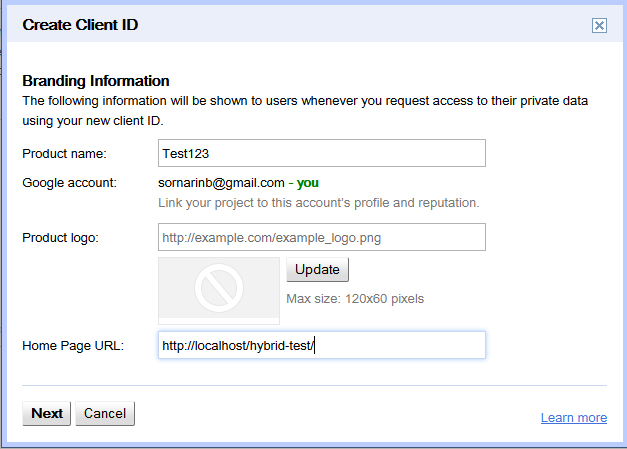Click the green "you" indicator text
This screenshot has width=627, height=449.
tap(308, 183)
